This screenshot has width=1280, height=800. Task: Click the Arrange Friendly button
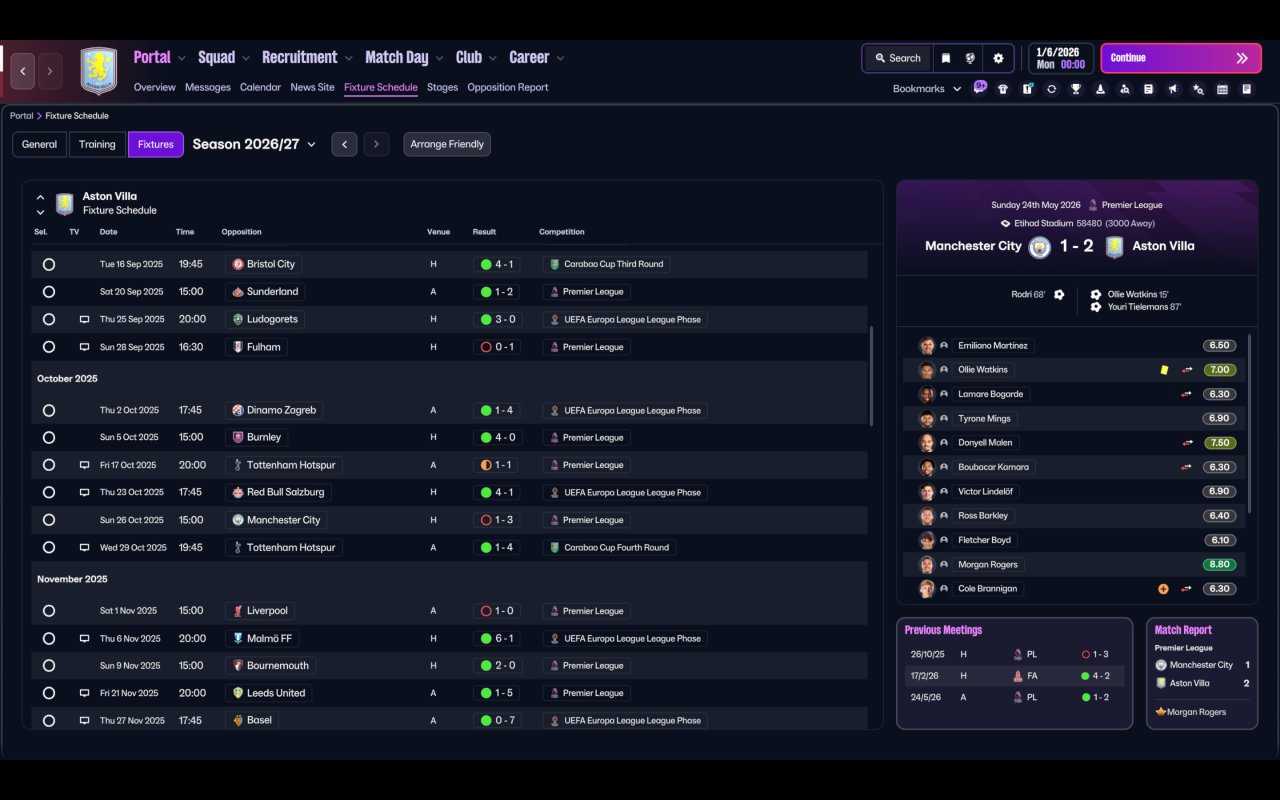click(447, 144)
